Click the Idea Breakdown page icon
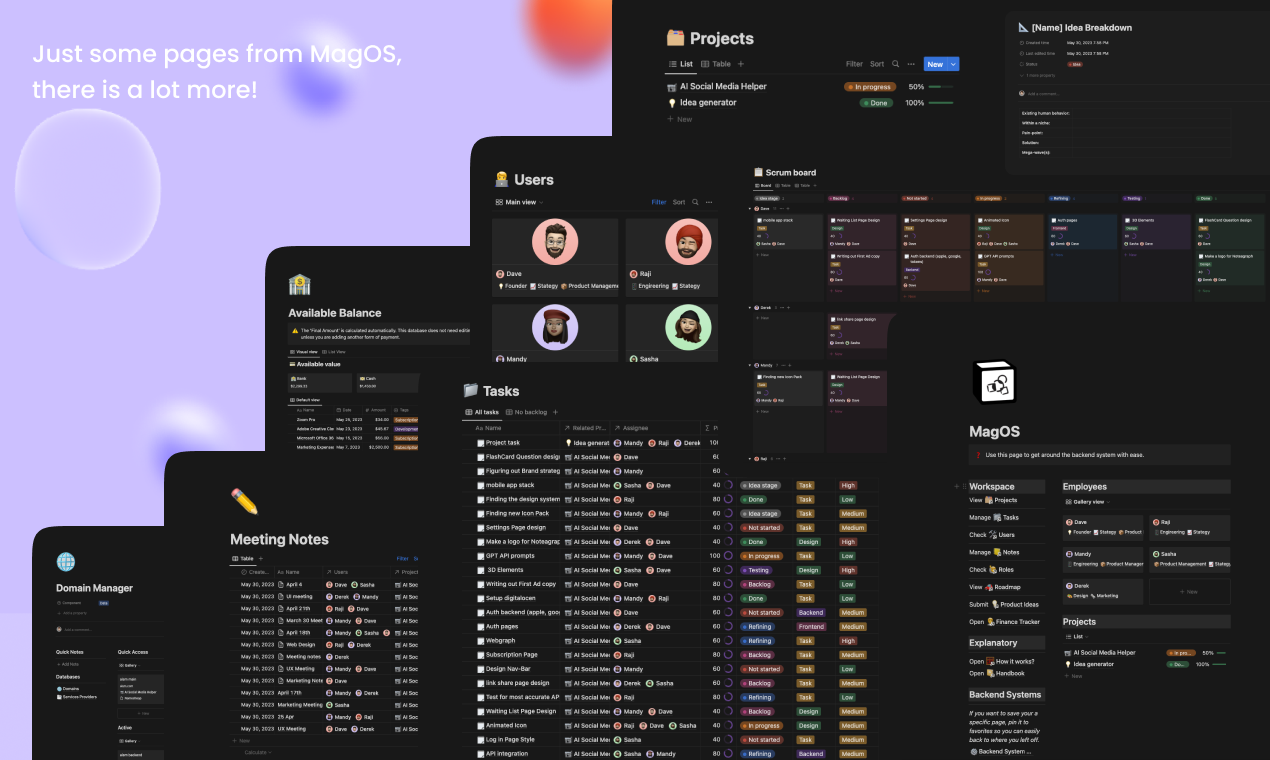1270x760 pixels. click(x=1023, y=27)
